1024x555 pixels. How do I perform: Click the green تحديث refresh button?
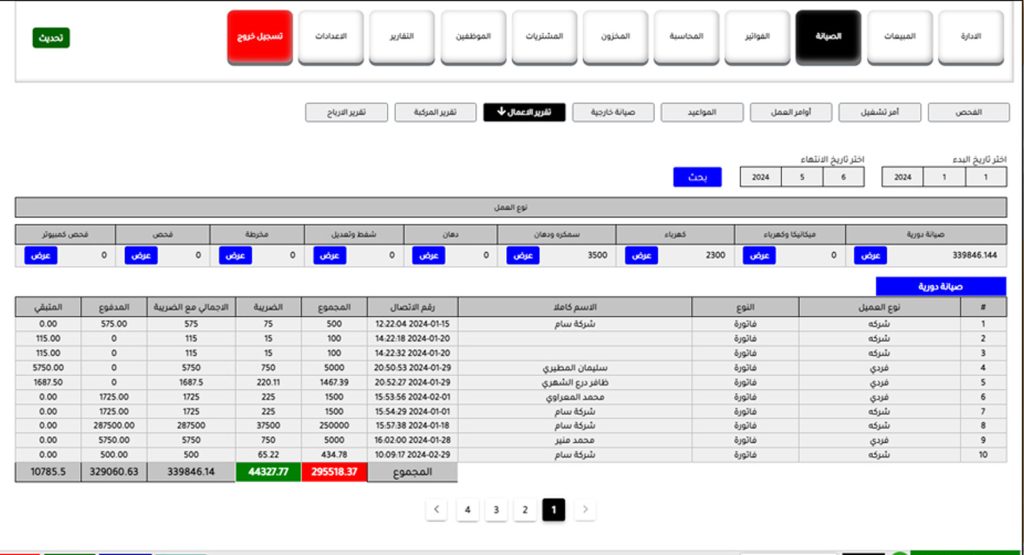51,38
